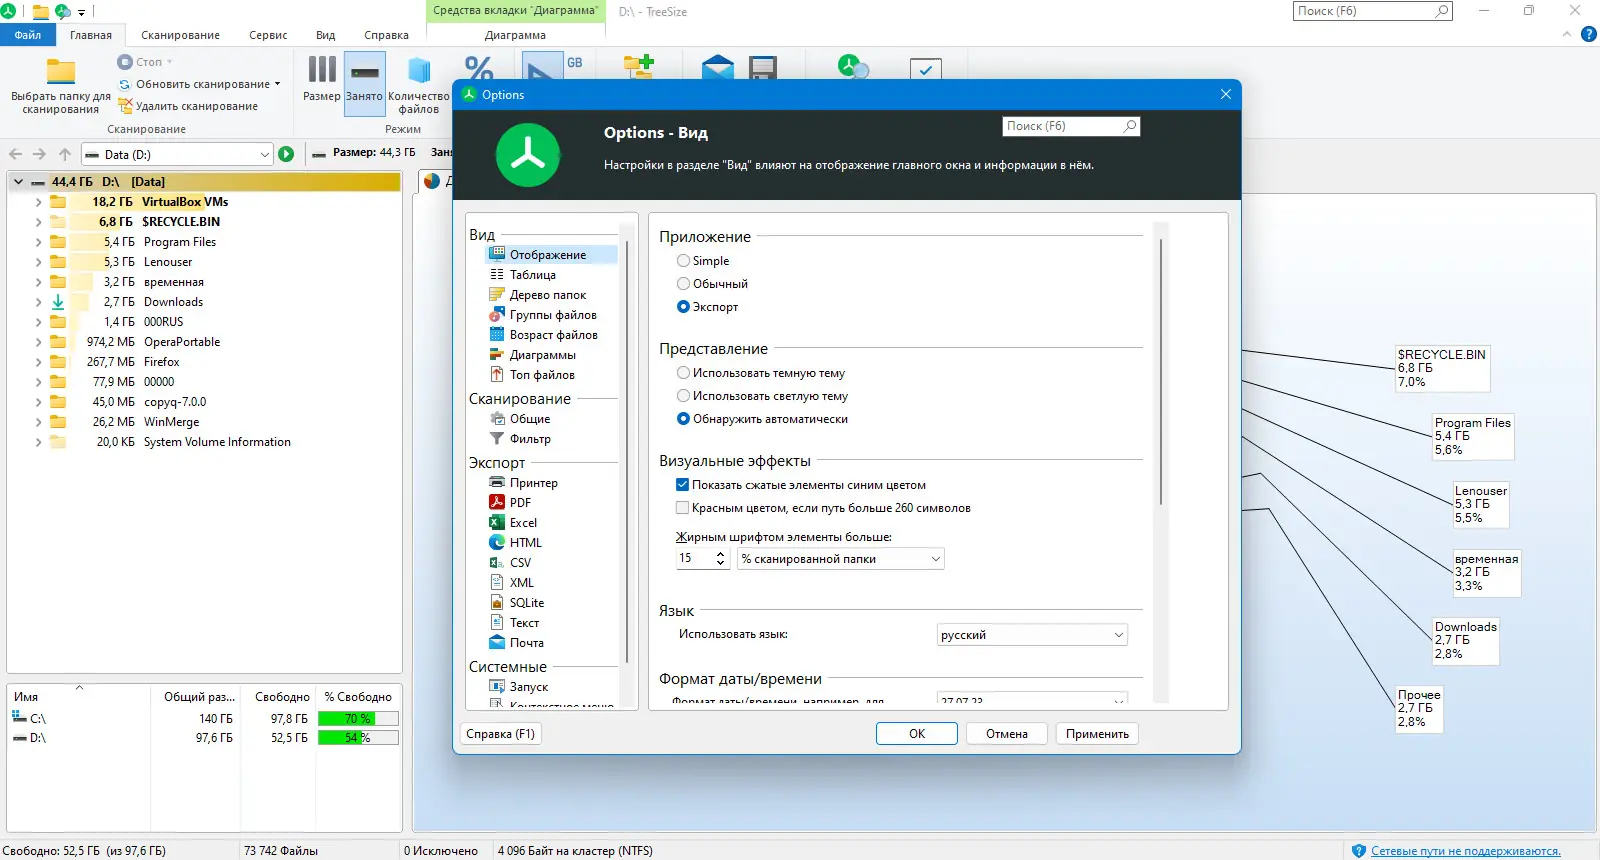Switch mode to Количество файлов
This screenshot has height=860, width=1600.
[419, 85]
